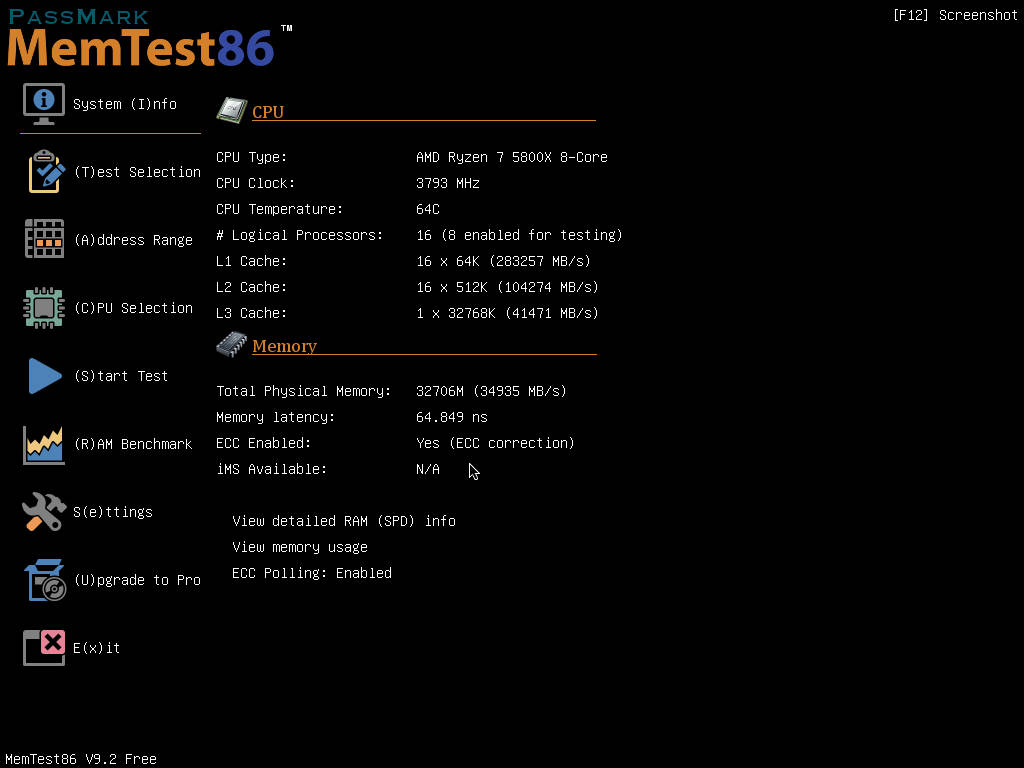Click the Address Range grid icon
Screen dimensions: 1024x768
pos(44,239)
